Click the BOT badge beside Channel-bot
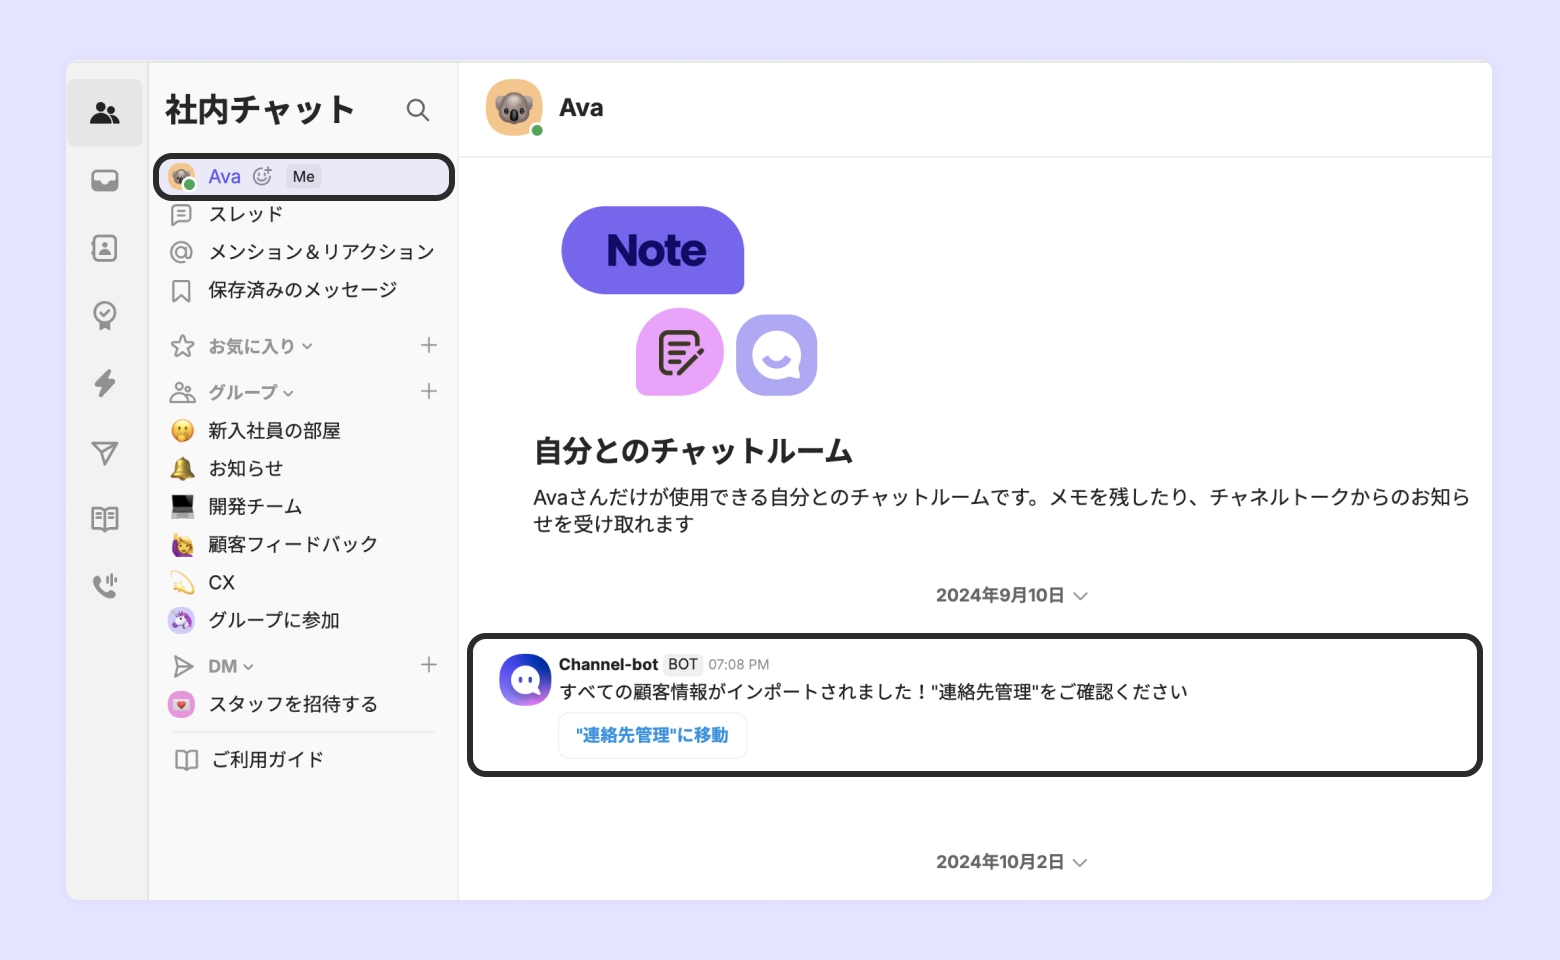This screenshot has width=1560, height=960. tap(683, 664)
